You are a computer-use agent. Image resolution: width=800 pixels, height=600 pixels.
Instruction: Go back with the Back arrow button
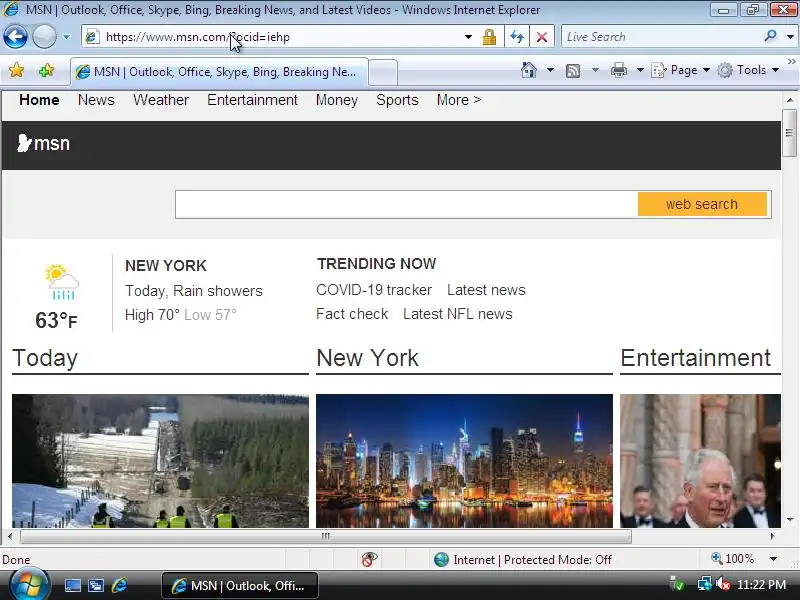click(x=15, y=37)
